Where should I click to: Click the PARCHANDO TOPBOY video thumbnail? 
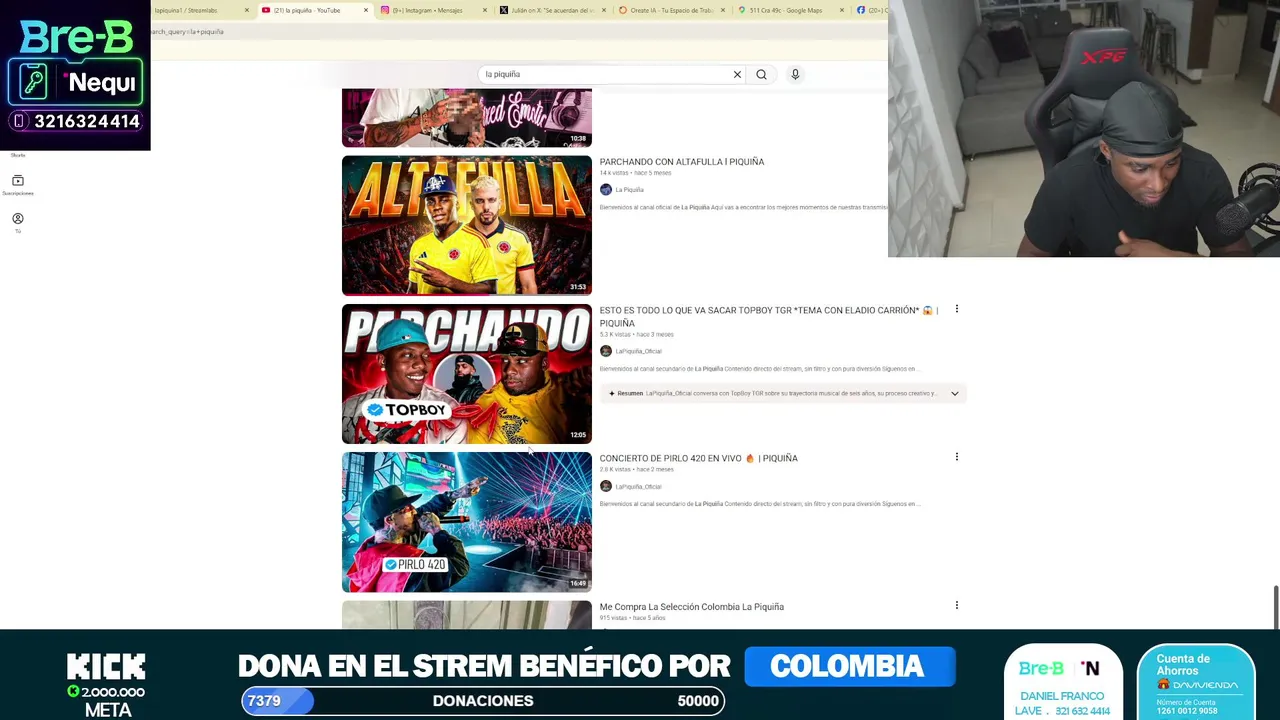(467, 374)
